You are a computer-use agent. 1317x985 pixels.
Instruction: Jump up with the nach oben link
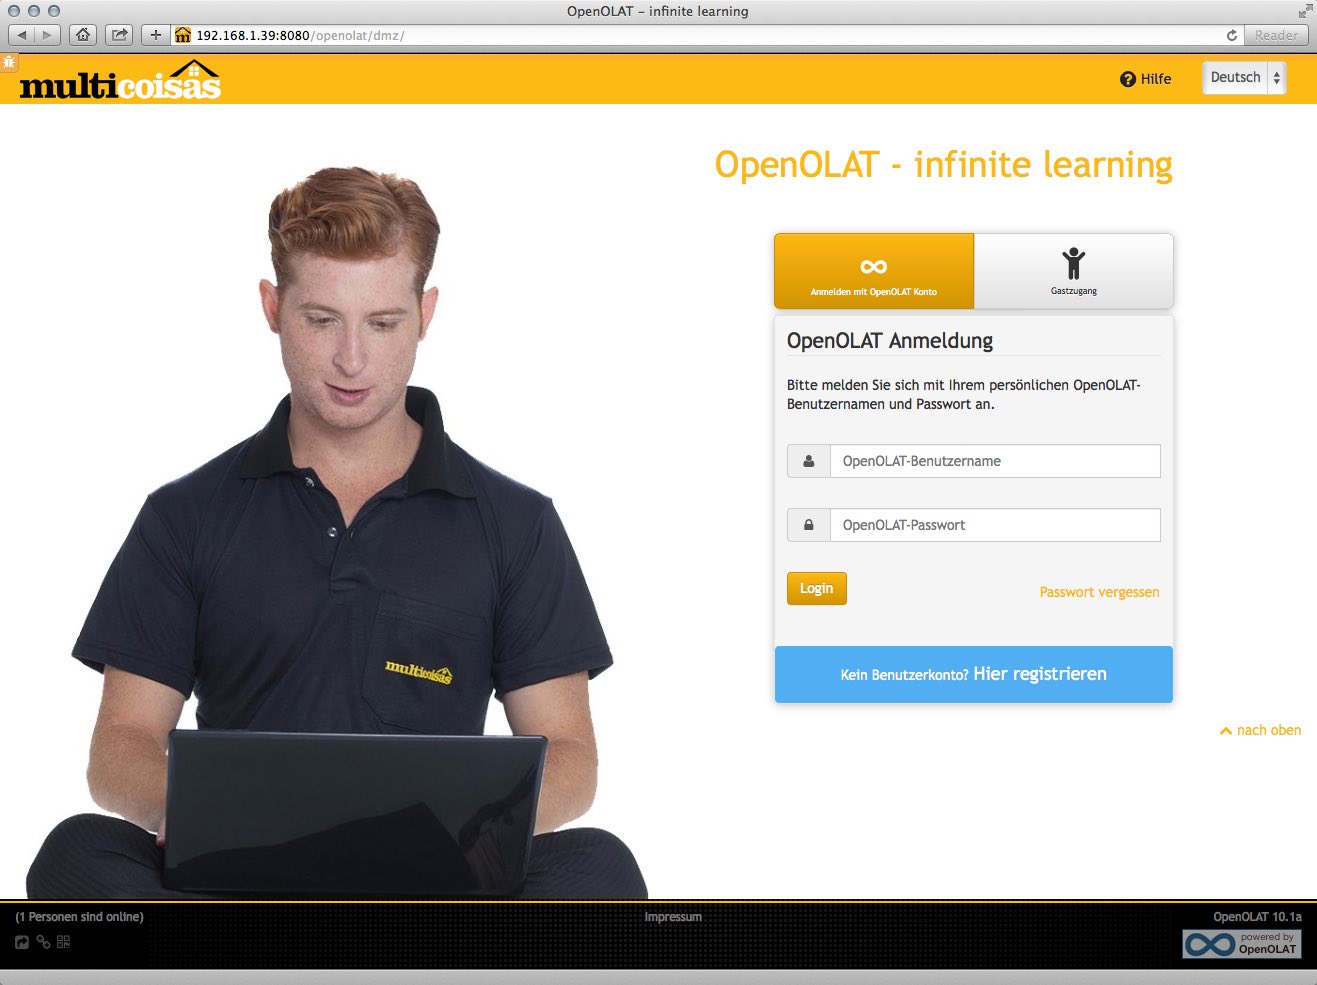tap(1260, 730)
